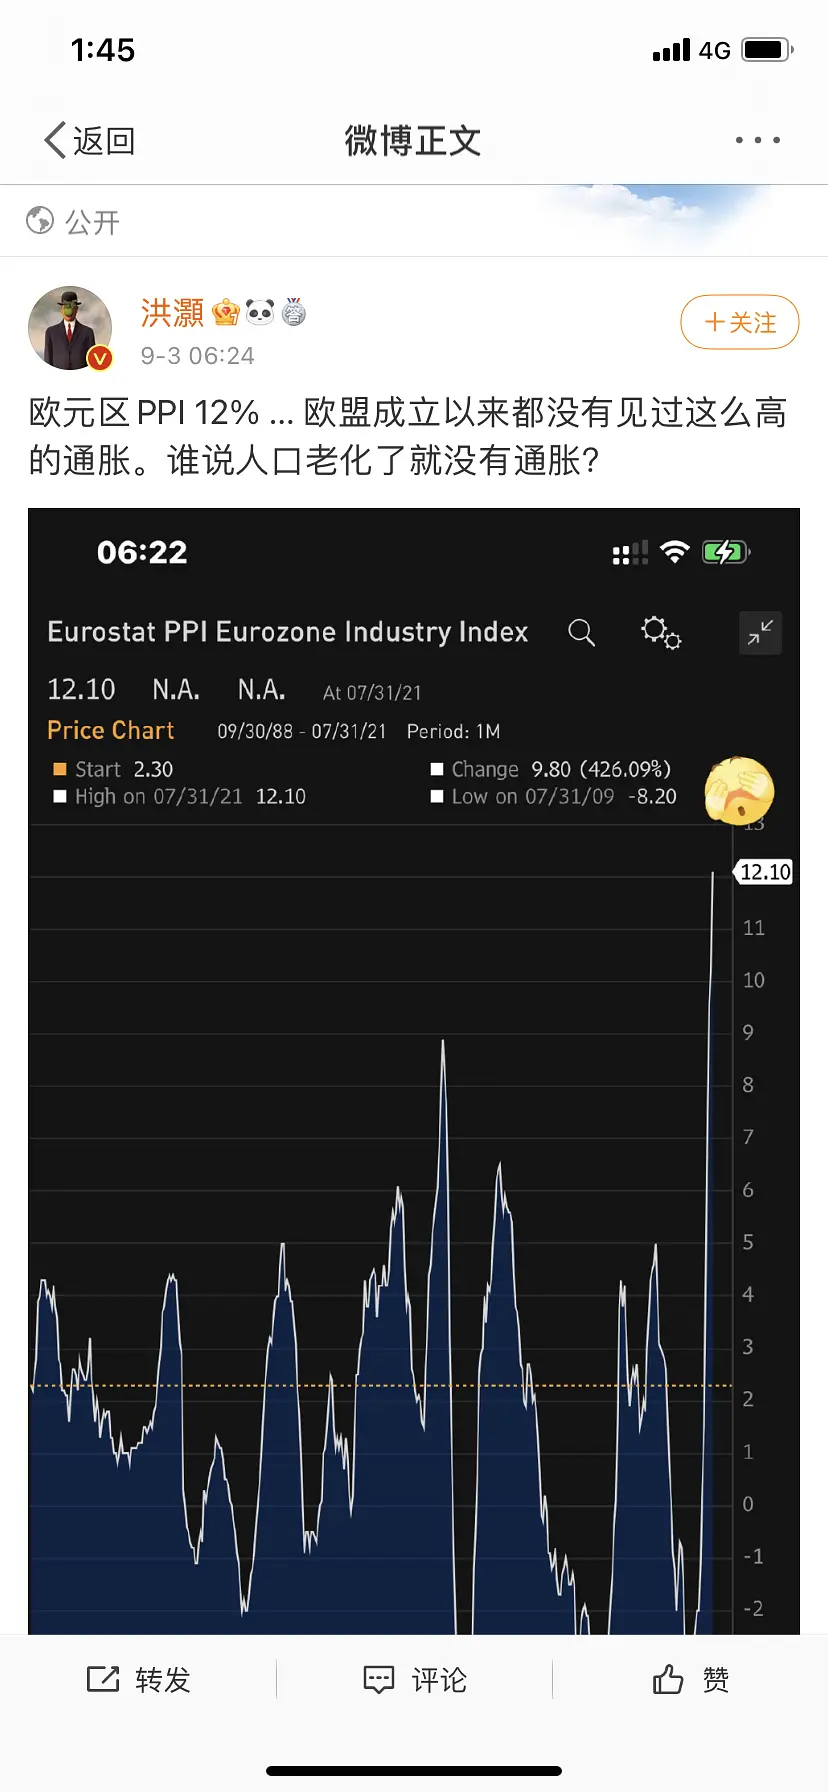This screenshot has height=1792, width=828.
Task: Follow the user with +关注 button
Action: pos(739,322)
